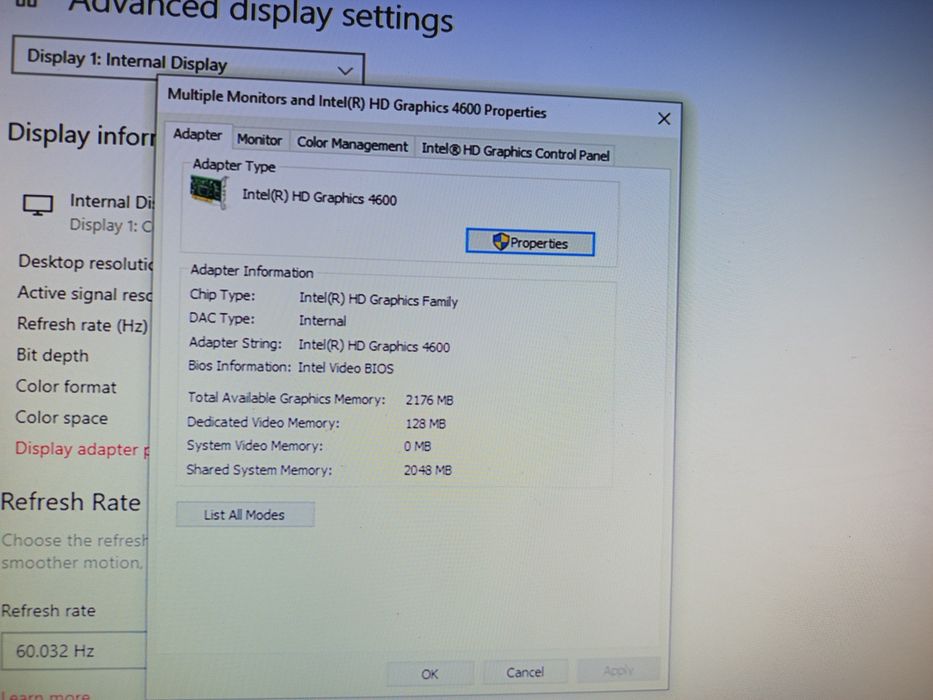Screen dimensions: 933x700
Task: Click the DAC Type value Internal
Action: coord(323,321)
